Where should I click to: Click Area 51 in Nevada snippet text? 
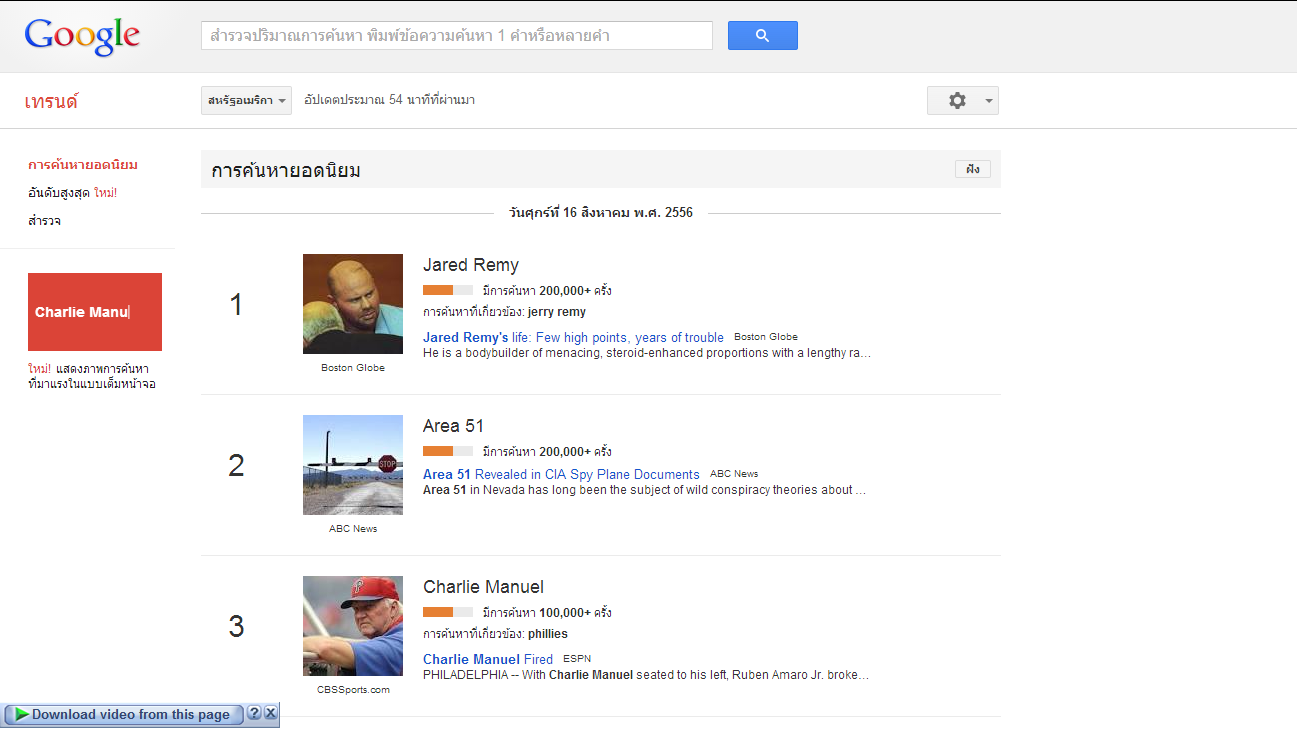click(645, 490)
